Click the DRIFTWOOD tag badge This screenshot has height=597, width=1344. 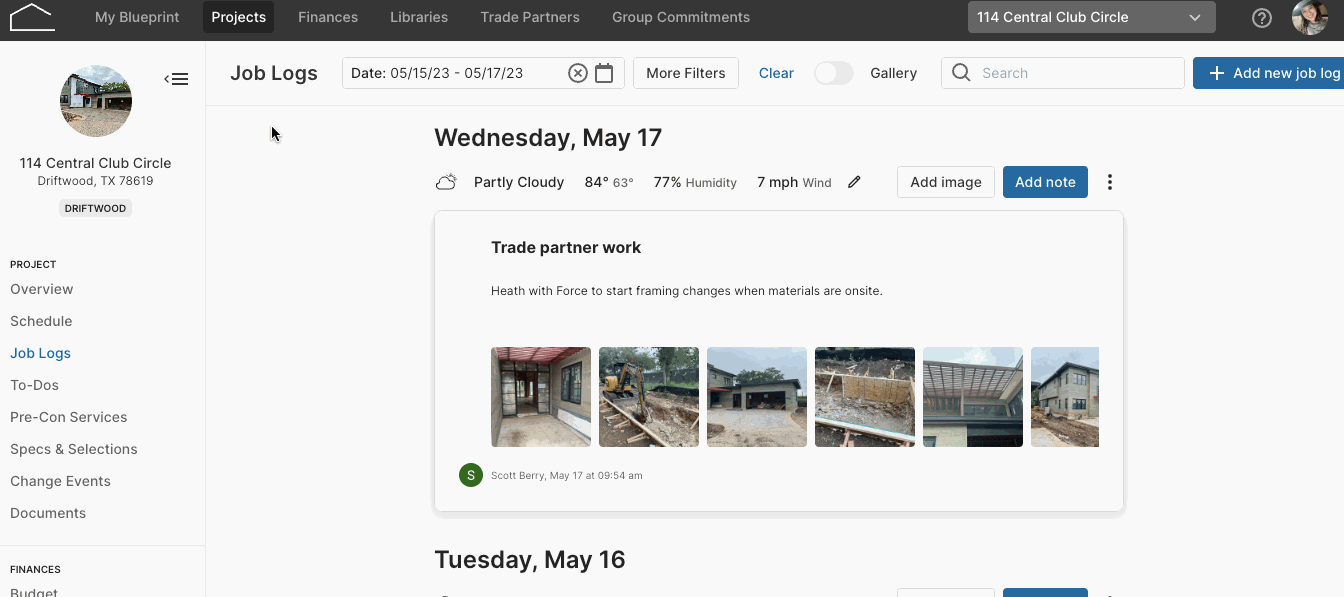point(96,208)
